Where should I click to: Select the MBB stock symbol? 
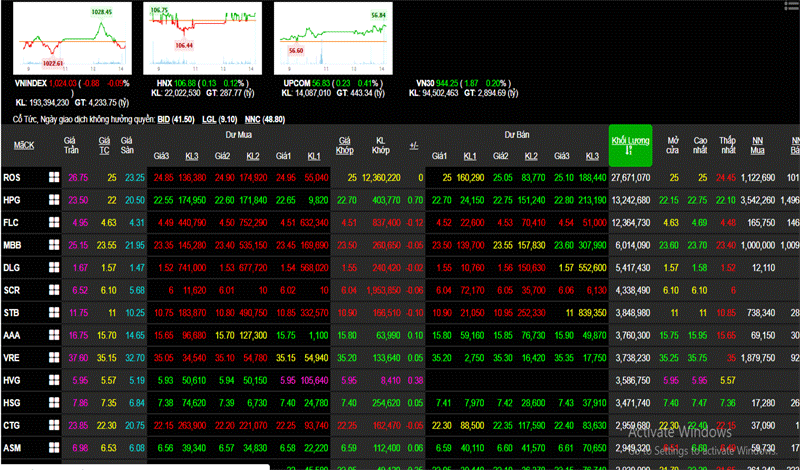[x=12, y=245]
